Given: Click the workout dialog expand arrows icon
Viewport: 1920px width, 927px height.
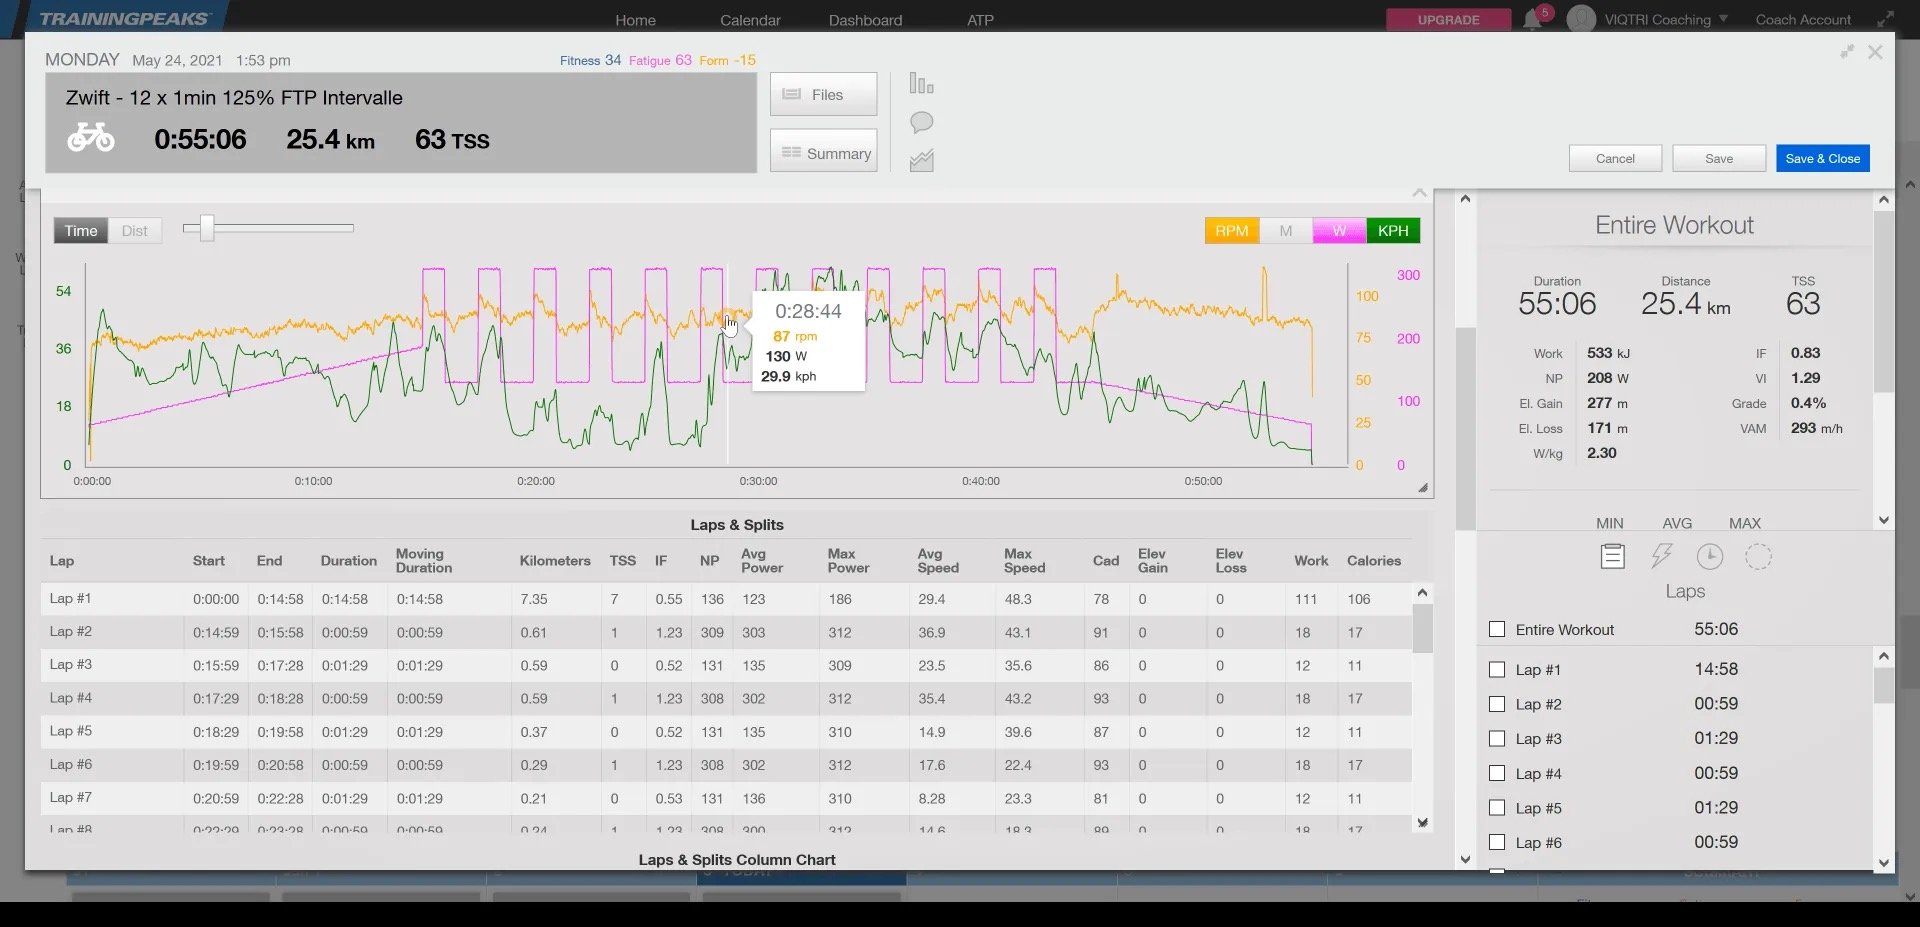Looking at the screenshot, I should (1847, 52).
